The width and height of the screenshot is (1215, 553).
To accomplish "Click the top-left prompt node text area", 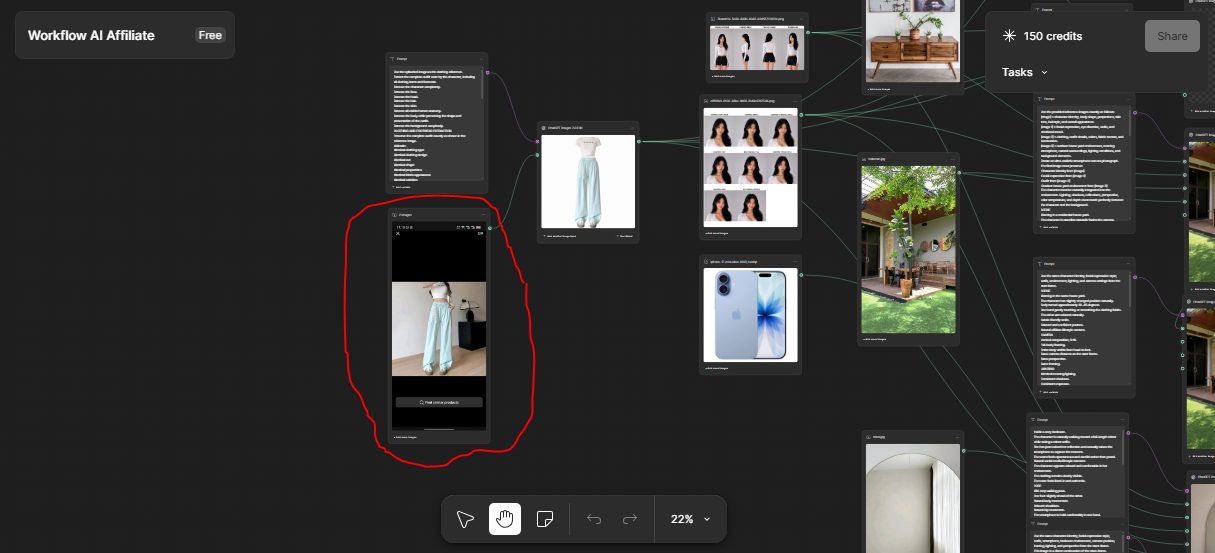I will pos(435,124).
